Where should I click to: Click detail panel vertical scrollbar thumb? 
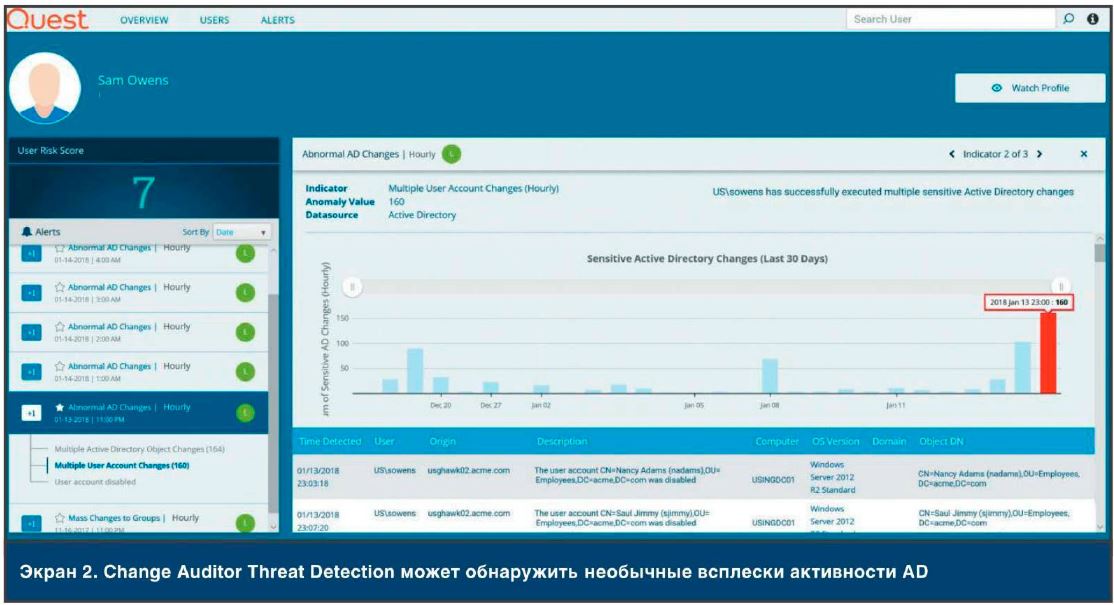1100,253
